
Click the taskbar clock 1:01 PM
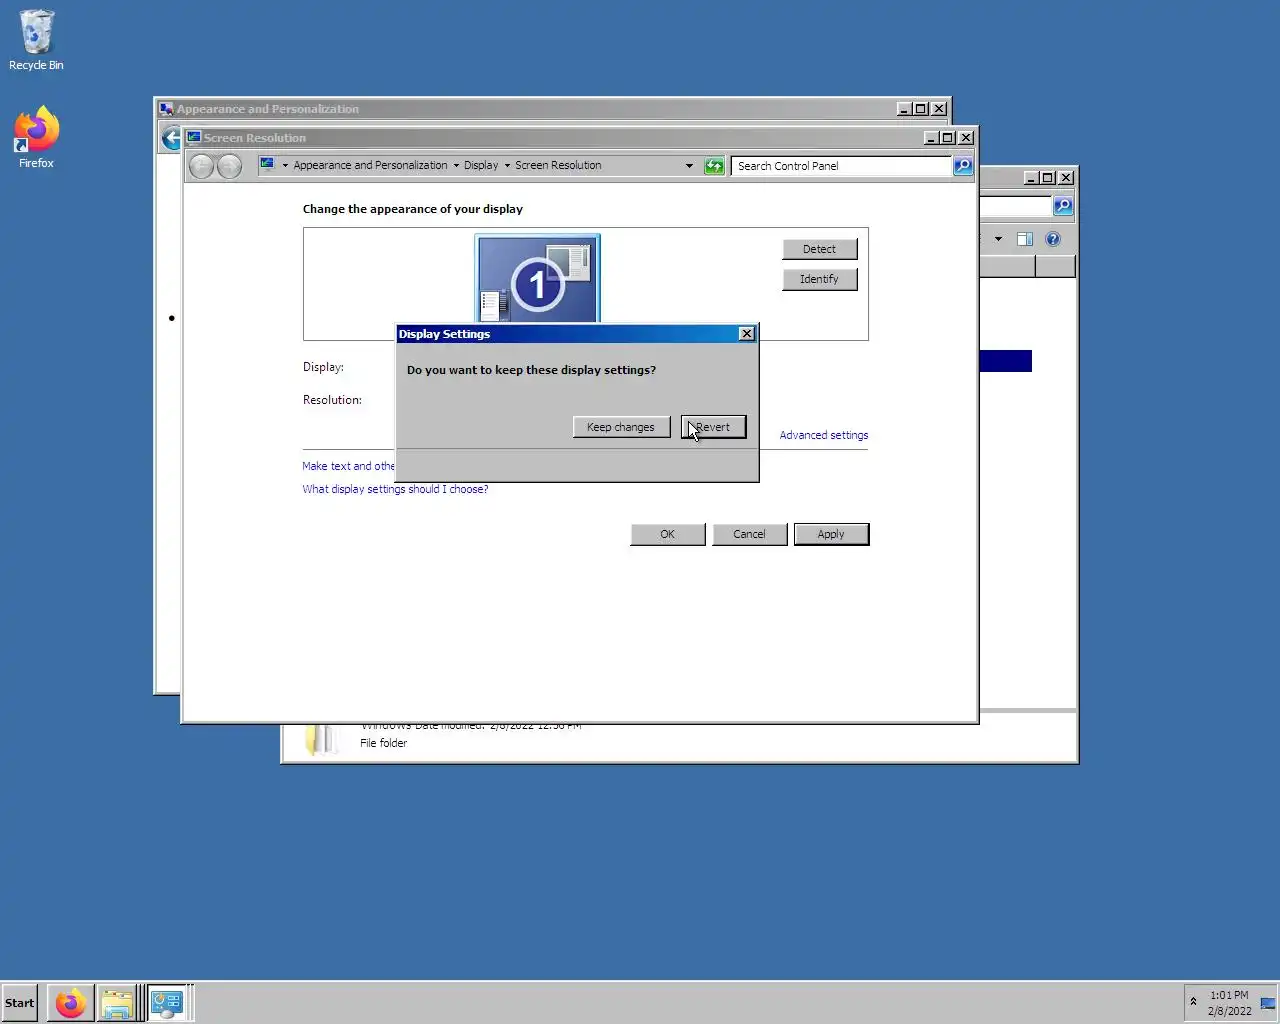pos(1229,995)
